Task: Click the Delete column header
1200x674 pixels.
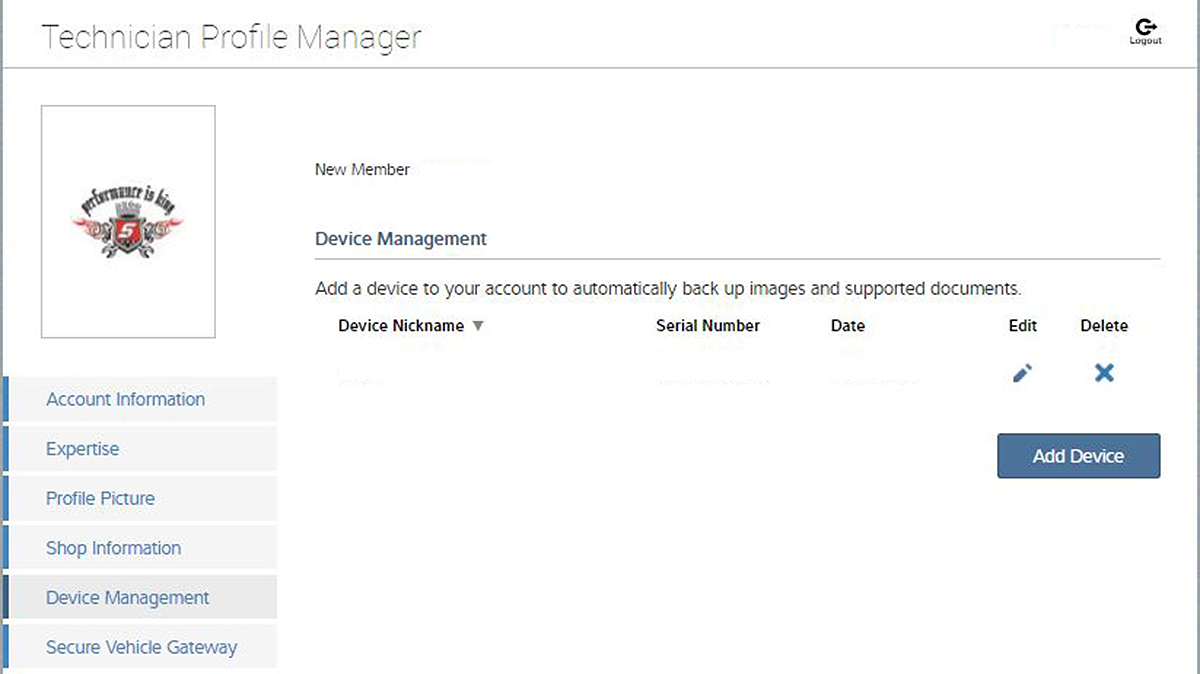Action: 1104,326
